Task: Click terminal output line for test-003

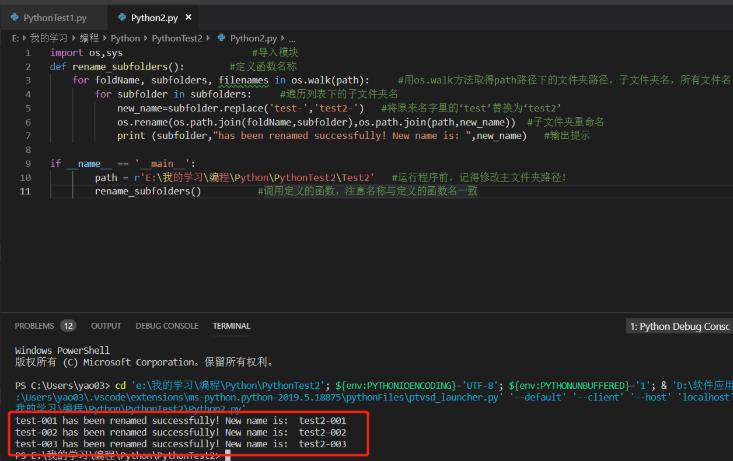Action: 181,444
